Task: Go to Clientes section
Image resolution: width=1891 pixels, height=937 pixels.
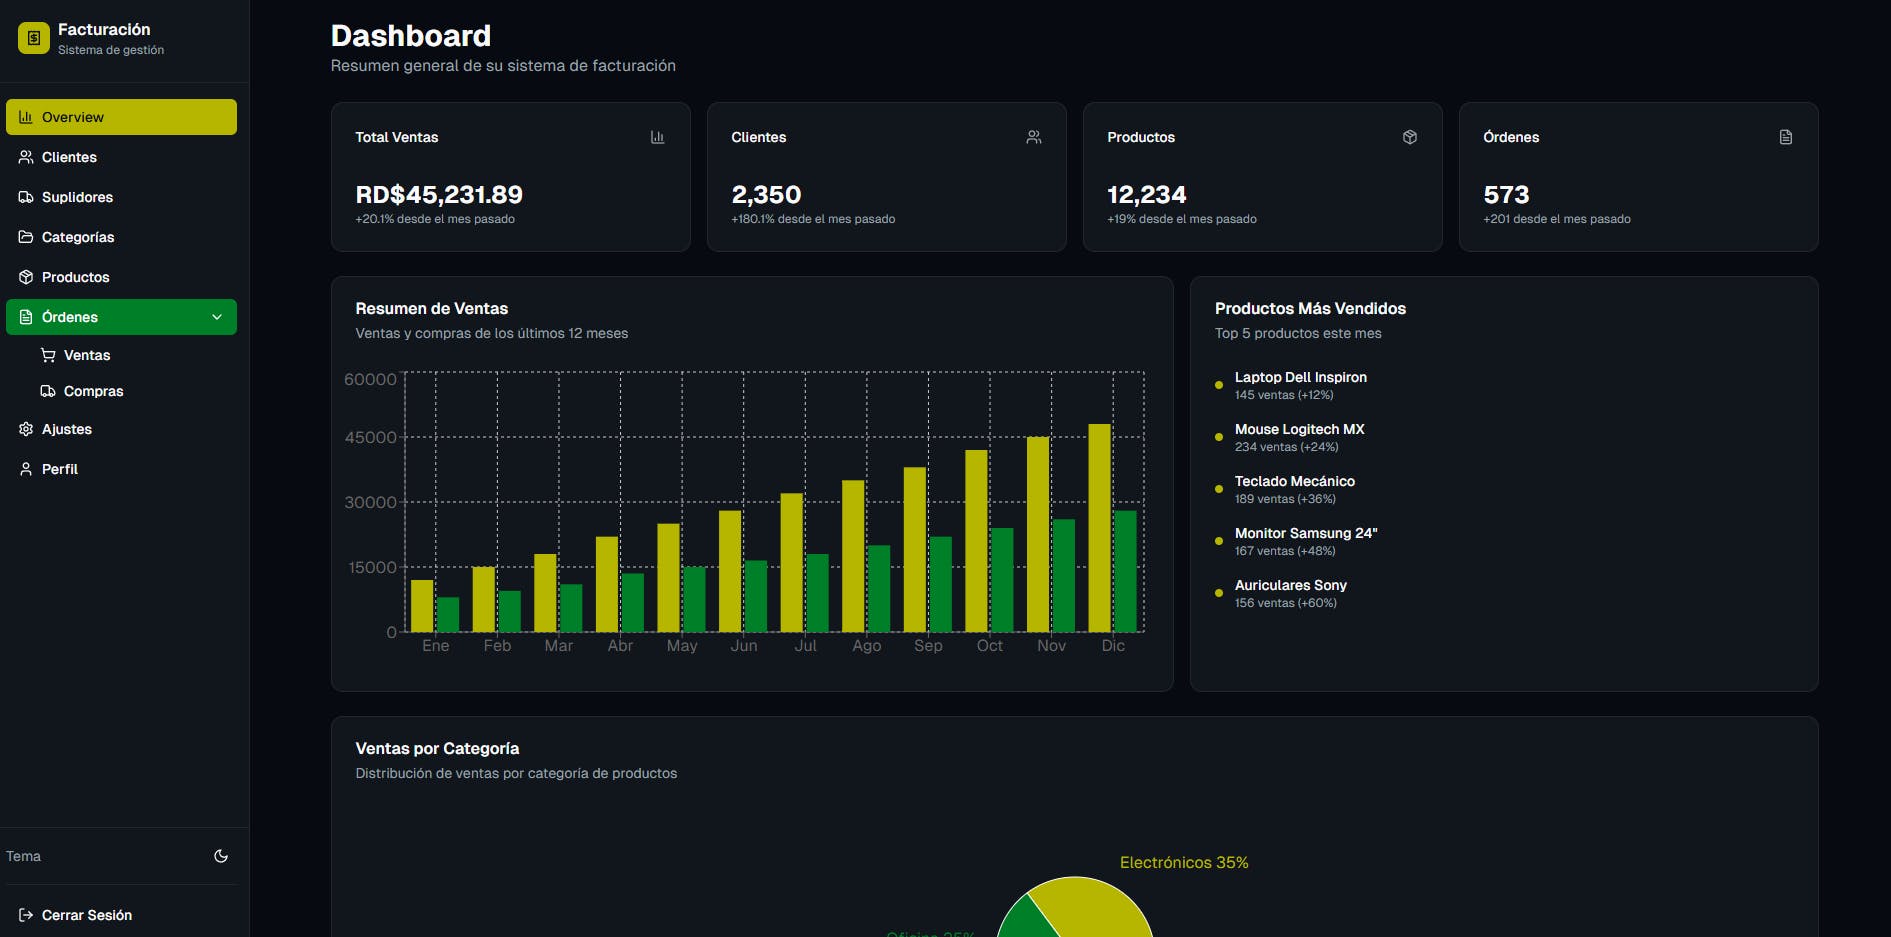Action: 121,157
